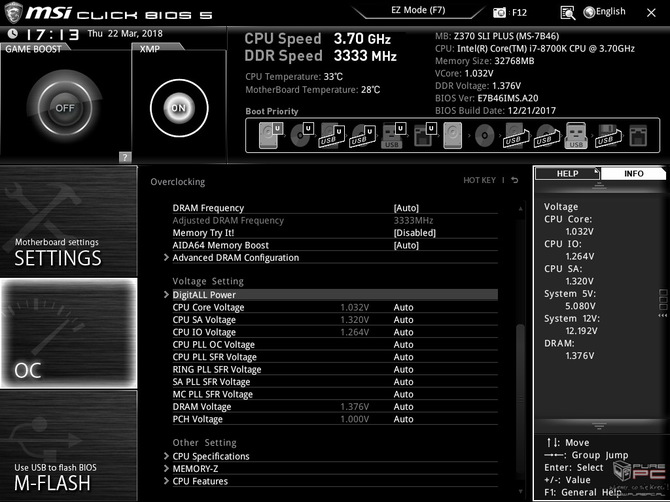Select legacy hard disk boot icon without badge
This screenshot has width=670, height=502.
click(453, 135)
